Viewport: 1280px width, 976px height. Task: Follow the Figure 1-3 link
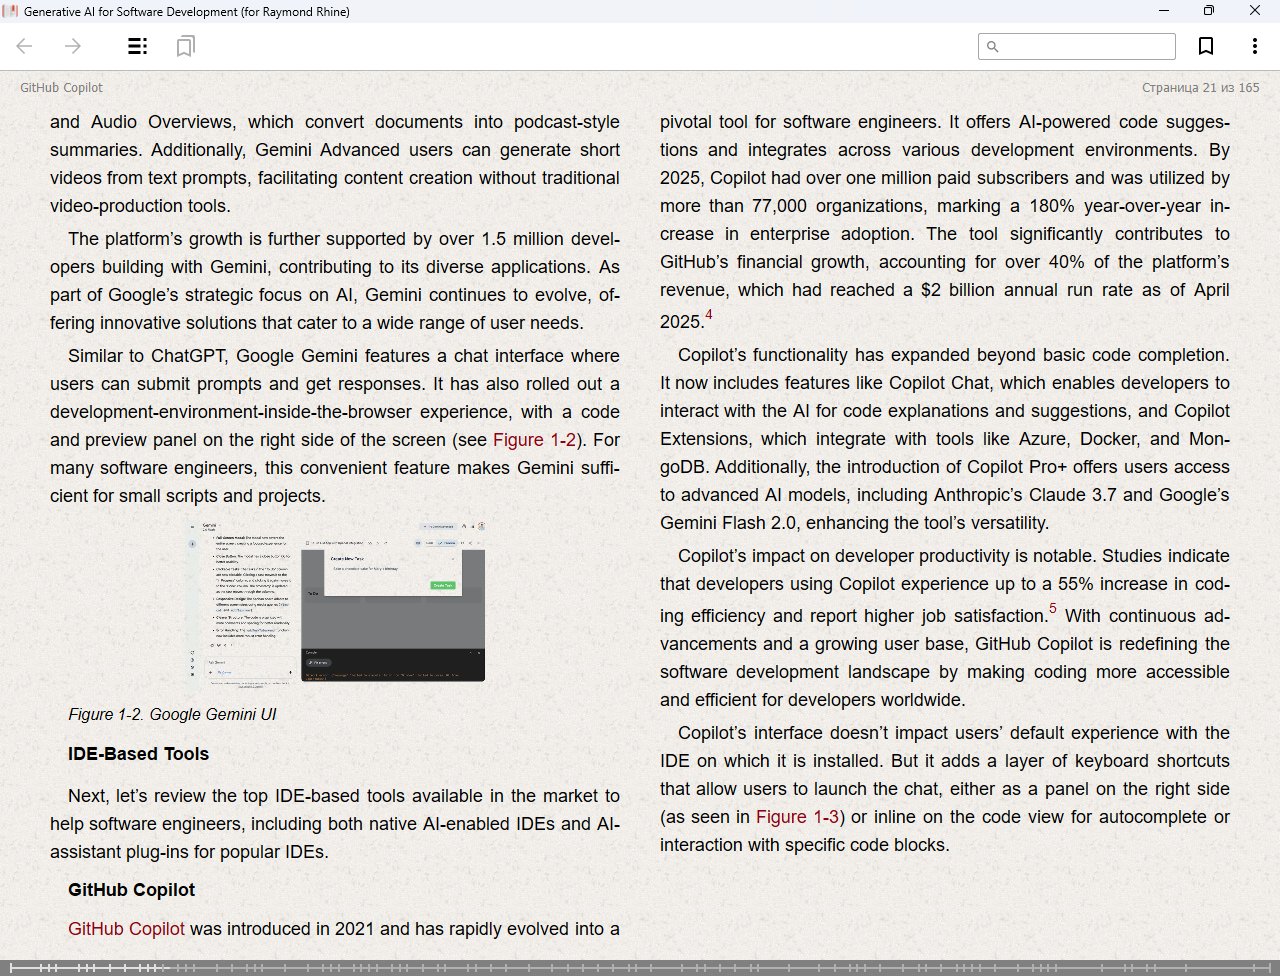797,817
